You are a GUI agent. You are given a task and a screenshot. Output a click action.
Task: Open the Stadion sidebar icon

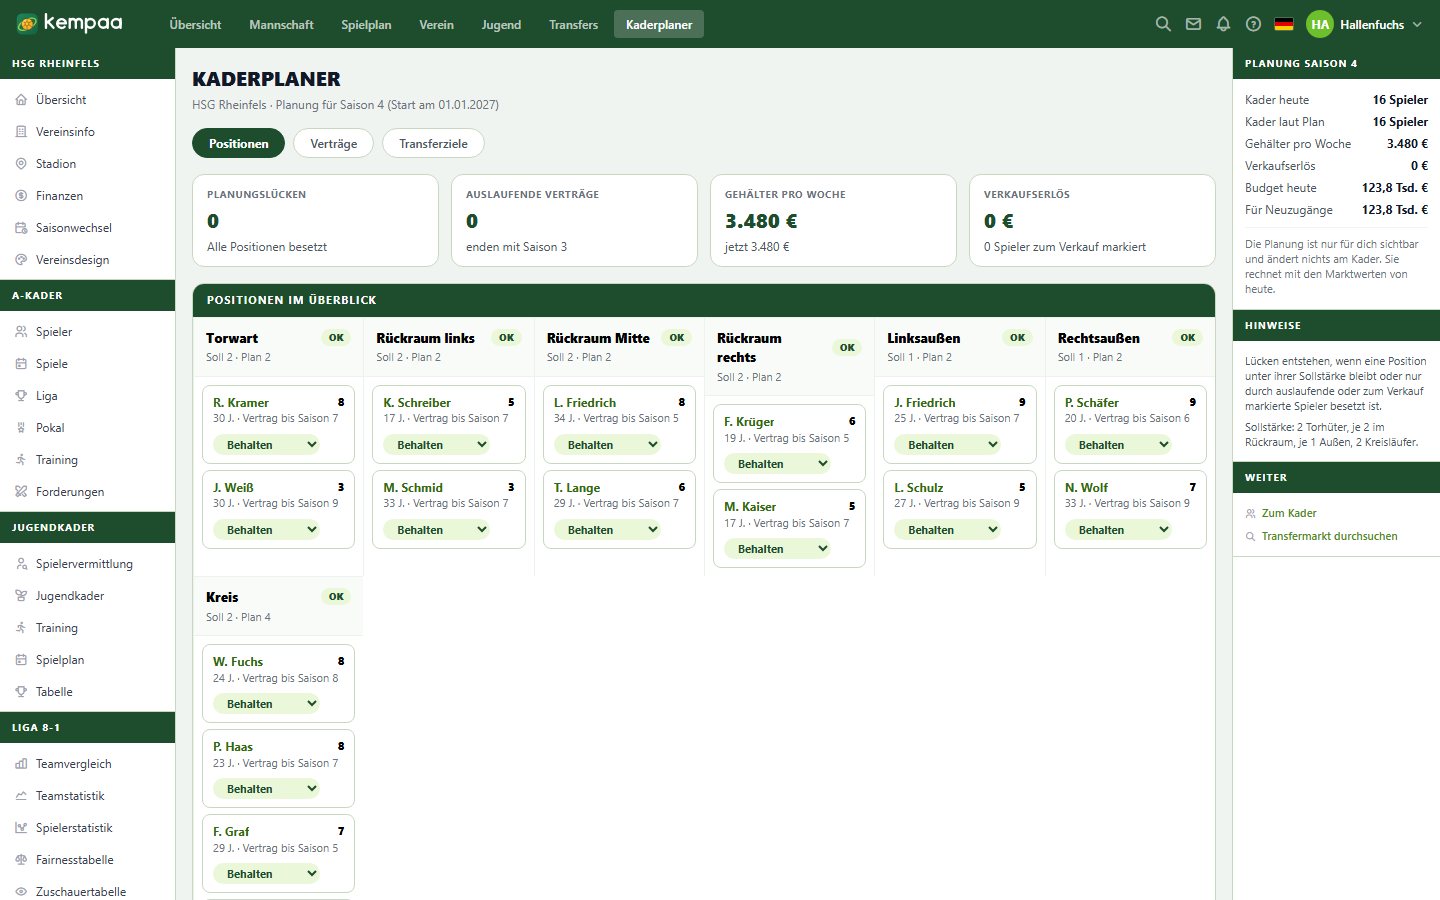click(21, 164)
